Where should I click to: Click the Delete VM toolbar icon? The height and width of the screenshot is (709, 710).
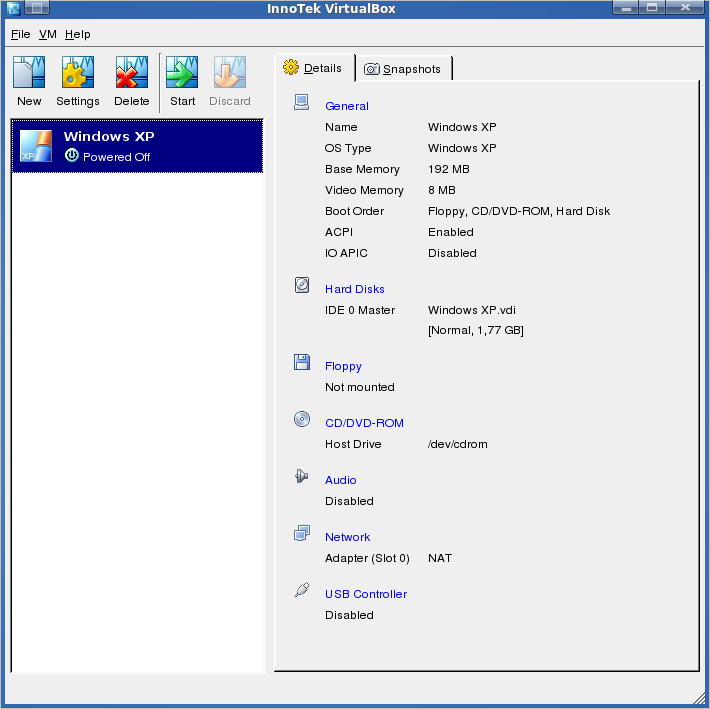pos(131,74)
